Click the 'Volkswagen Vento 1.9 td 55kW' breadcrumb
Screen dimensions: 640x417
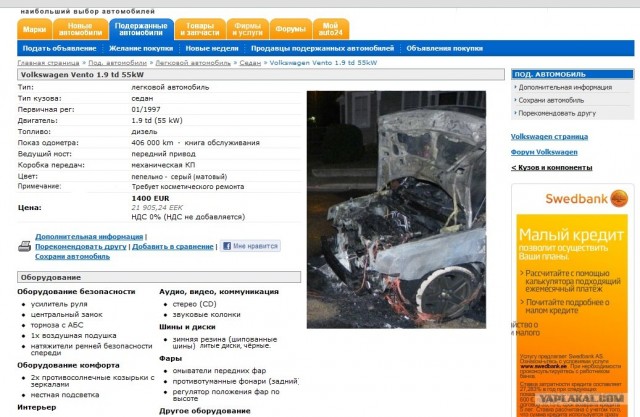[x=323, y=63]
